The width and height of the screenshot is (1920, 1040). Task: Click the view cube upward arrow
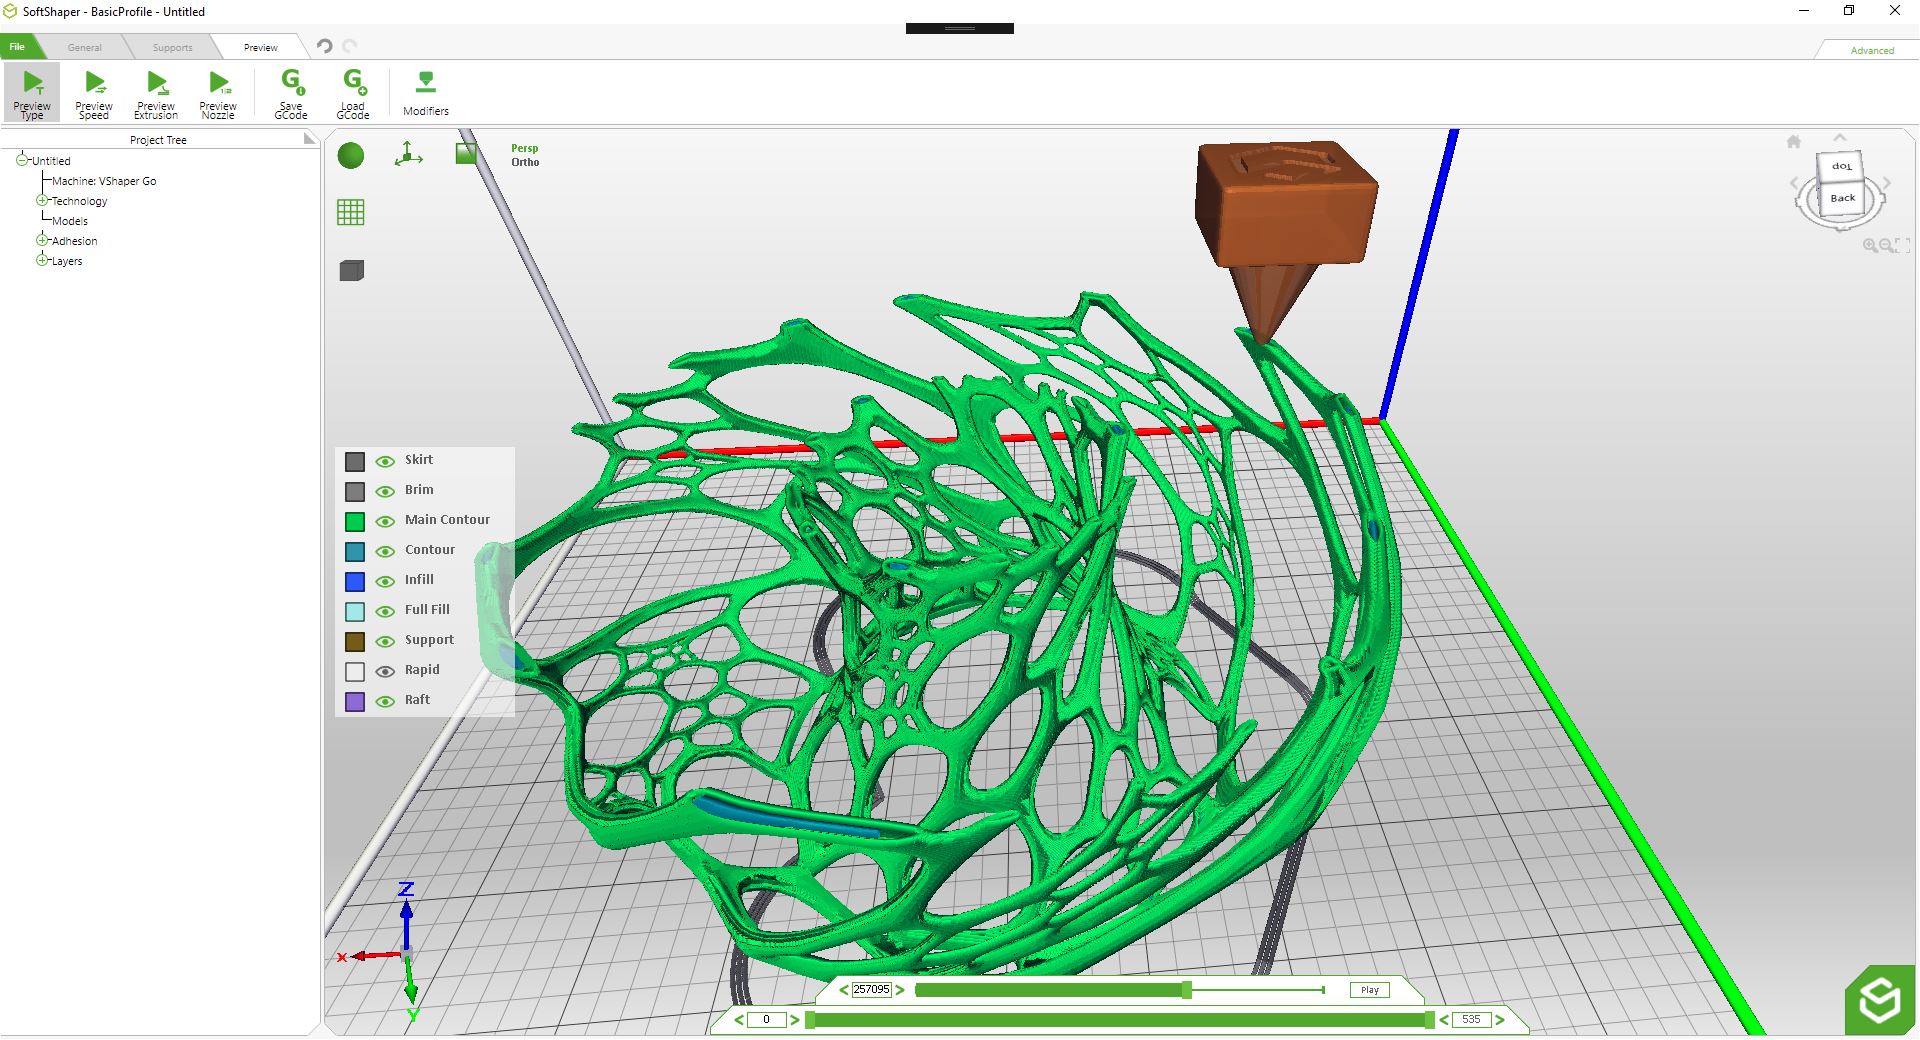point(1840,138)
